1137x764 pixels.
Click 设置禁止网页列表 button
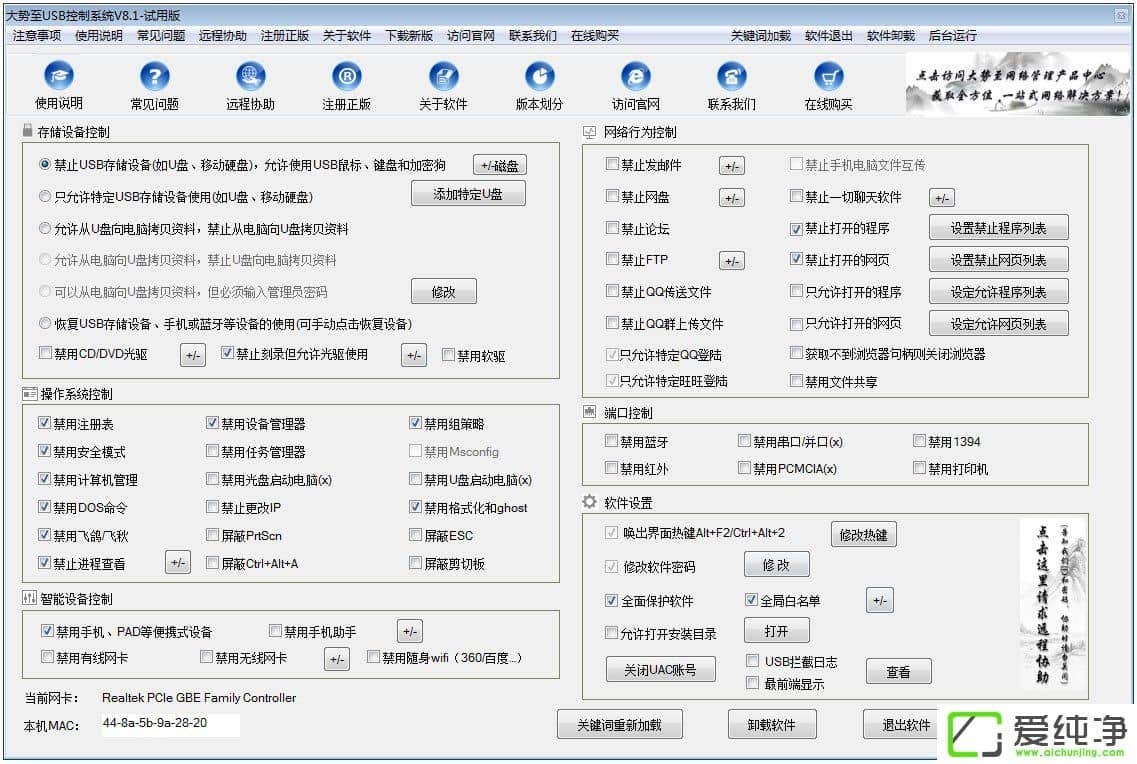[999, 260]
